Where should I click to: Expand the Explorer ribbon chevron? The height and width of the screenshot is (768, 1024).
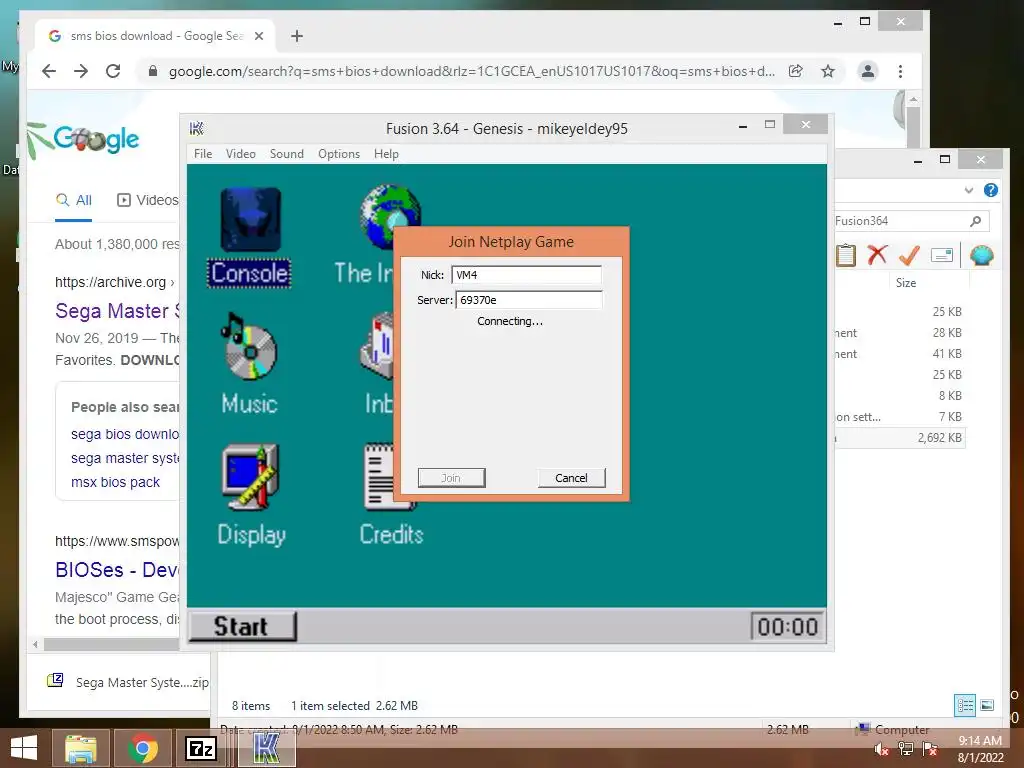969,190
